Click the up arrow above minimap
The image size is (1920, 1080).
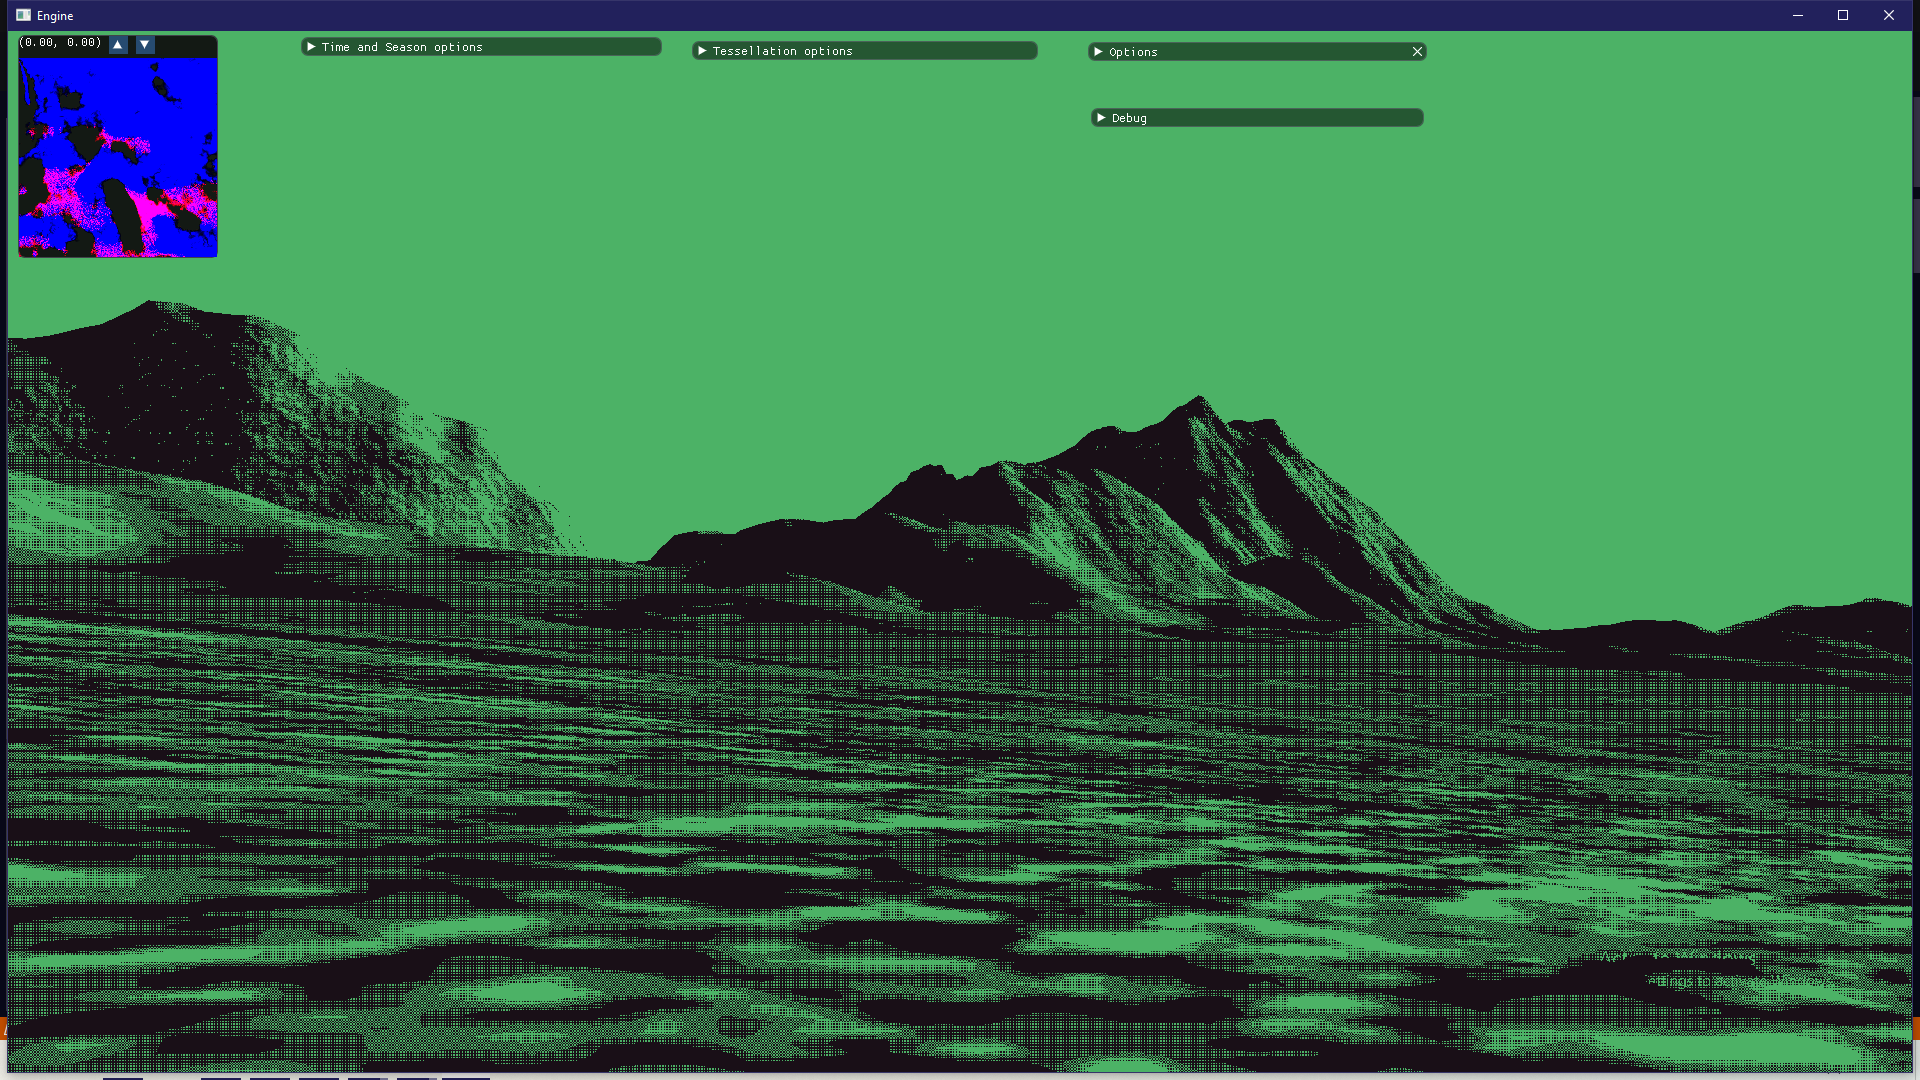click(118, 45)
